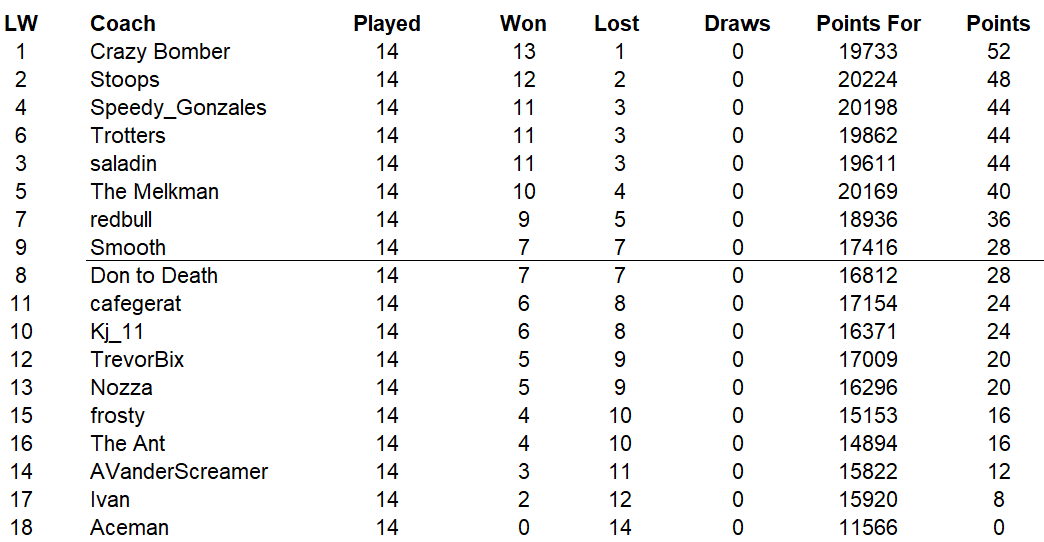Click the Coach column header
Viewport: 1044px width, 542px height.
(123, 24)
